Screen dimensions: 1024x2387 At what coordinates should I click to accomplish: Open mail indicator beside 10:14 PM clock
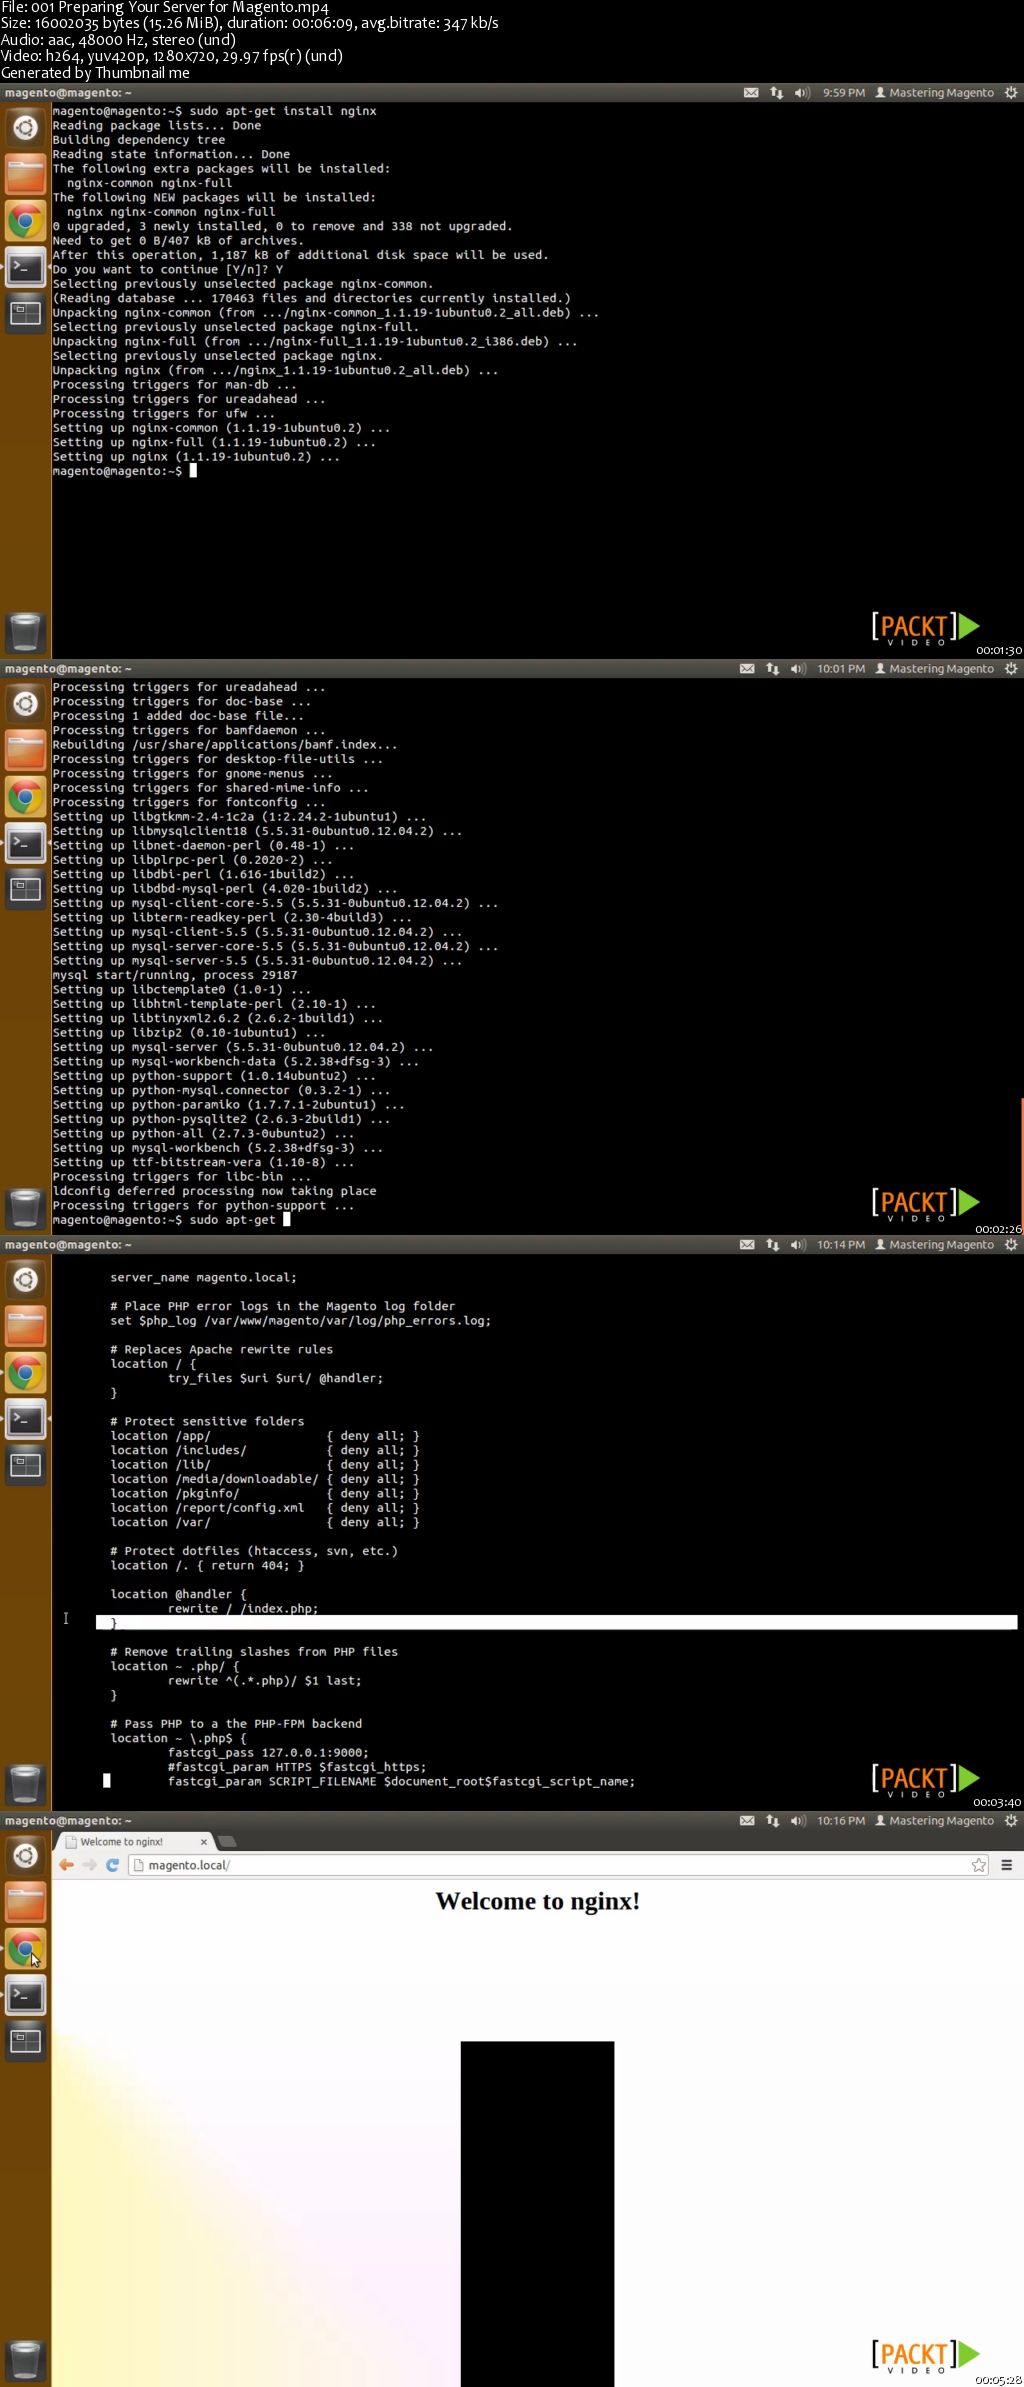pyautogui.click(x=747, y=1245)
